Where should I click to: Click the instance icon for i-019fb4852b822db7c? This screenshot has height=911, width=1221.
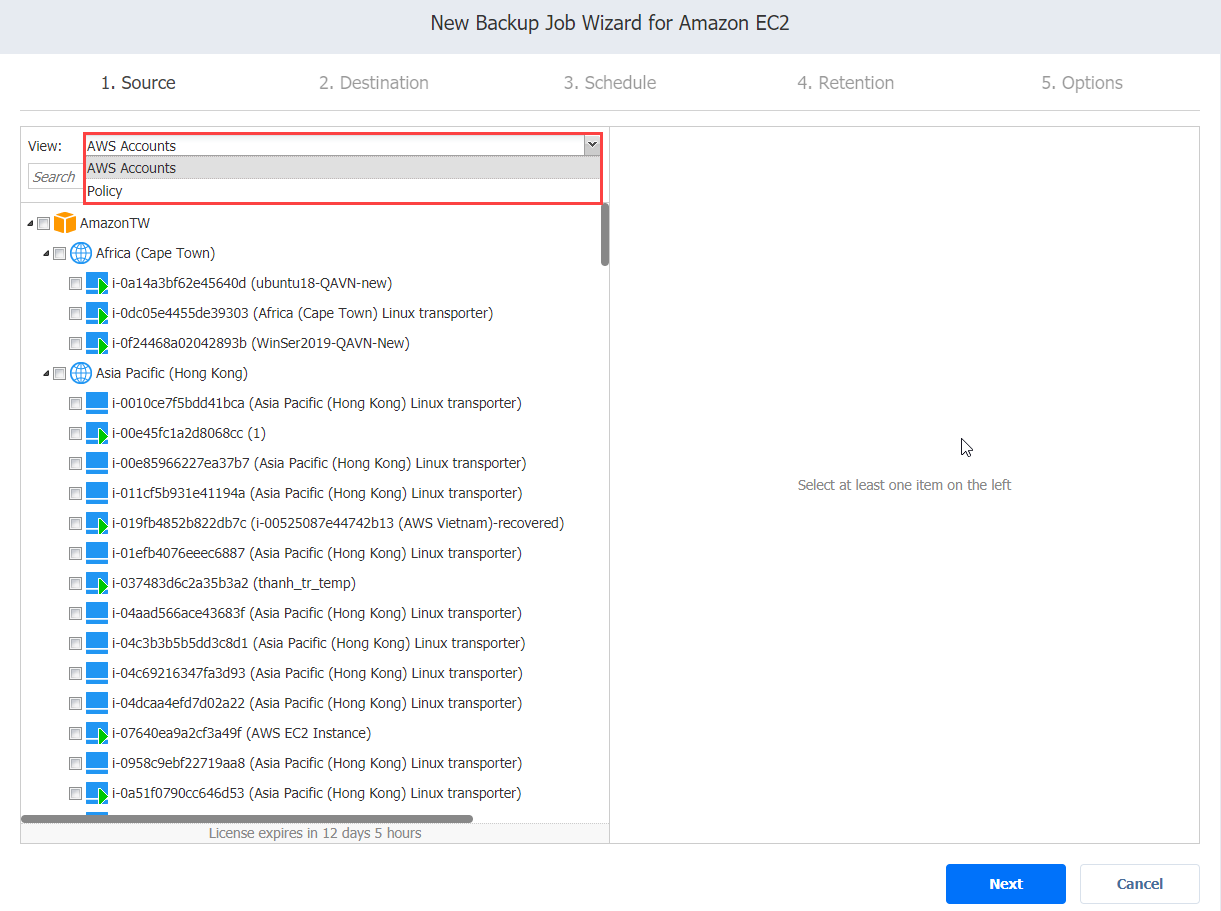(97, 523)
